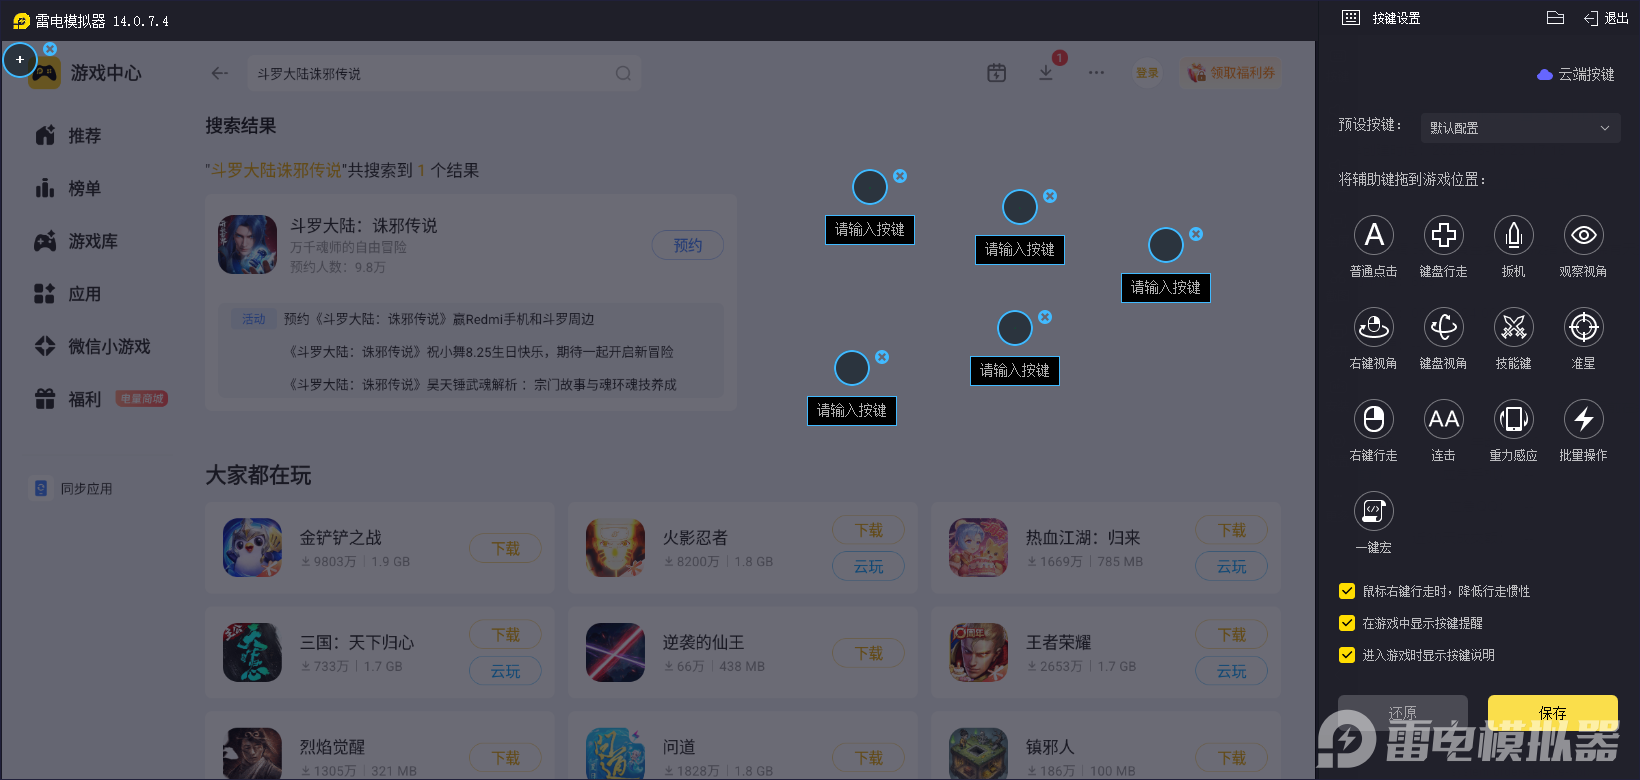Select the 连击 repeat-tap tool
This screenshot has width=1640, height=780.
[1444, 419]
